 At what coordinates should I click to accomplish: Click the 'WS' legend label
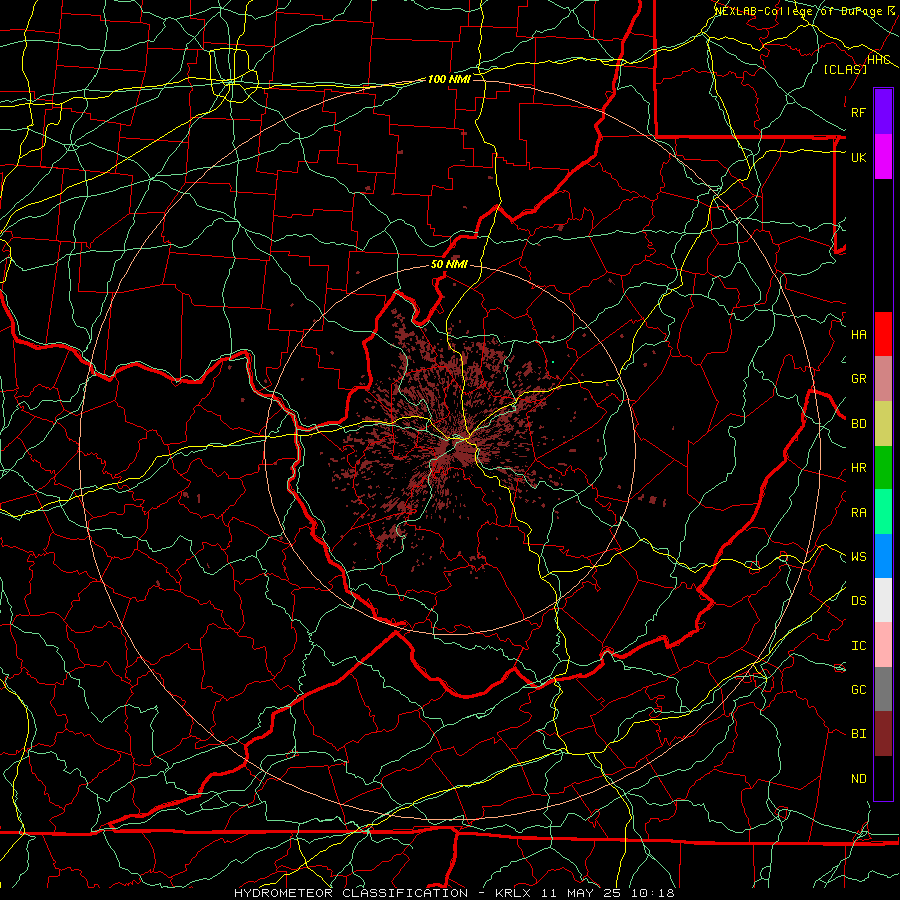858,557
